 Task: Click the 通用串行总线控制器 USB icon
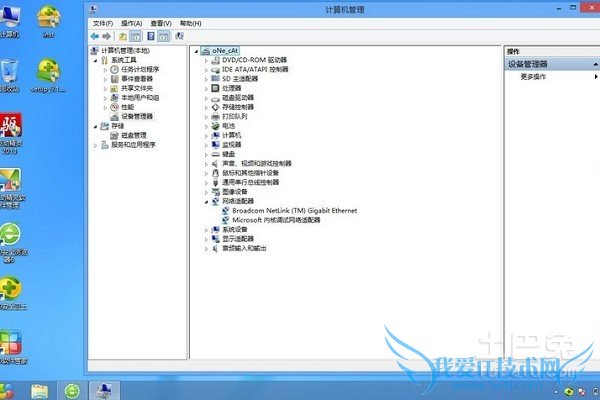point(215,183)
